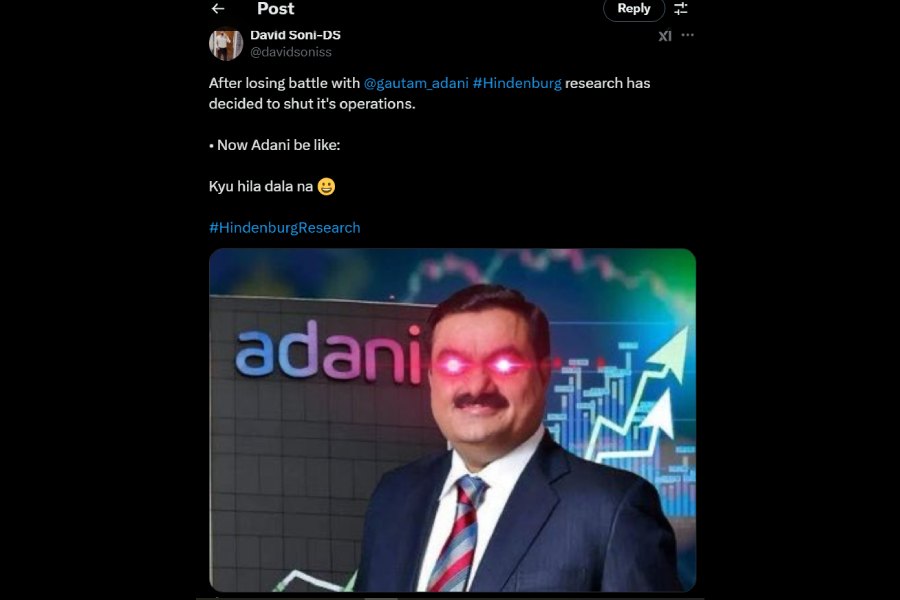
Task: Open David Soni-DS profile avatar
Action: pos(226,44)
